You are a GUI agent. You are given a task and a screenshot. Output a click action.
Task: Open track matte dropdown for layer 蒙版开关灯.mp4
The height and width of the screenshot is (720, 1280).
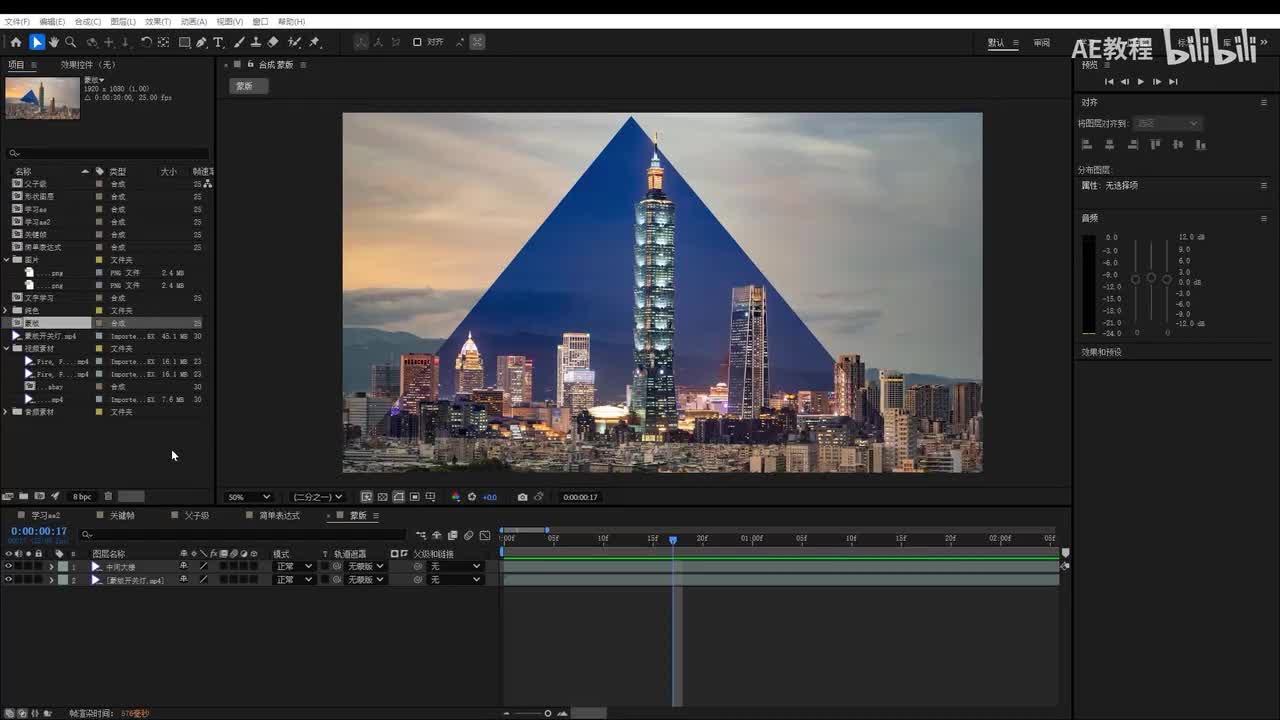point(365,580)
